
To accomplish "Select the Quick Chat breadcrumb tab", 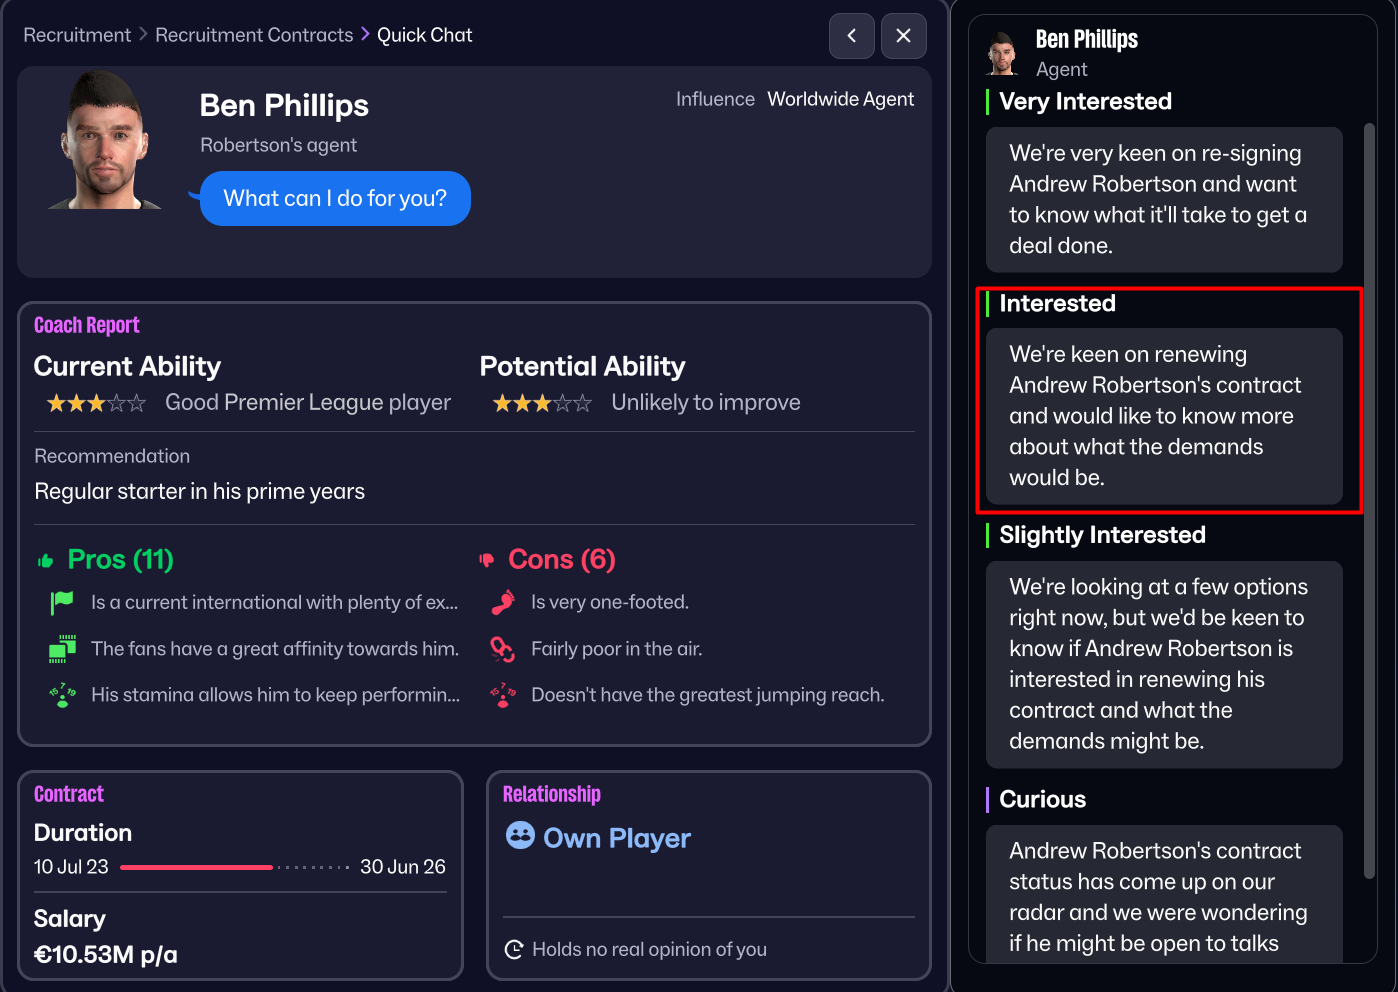I will point(424,34).
